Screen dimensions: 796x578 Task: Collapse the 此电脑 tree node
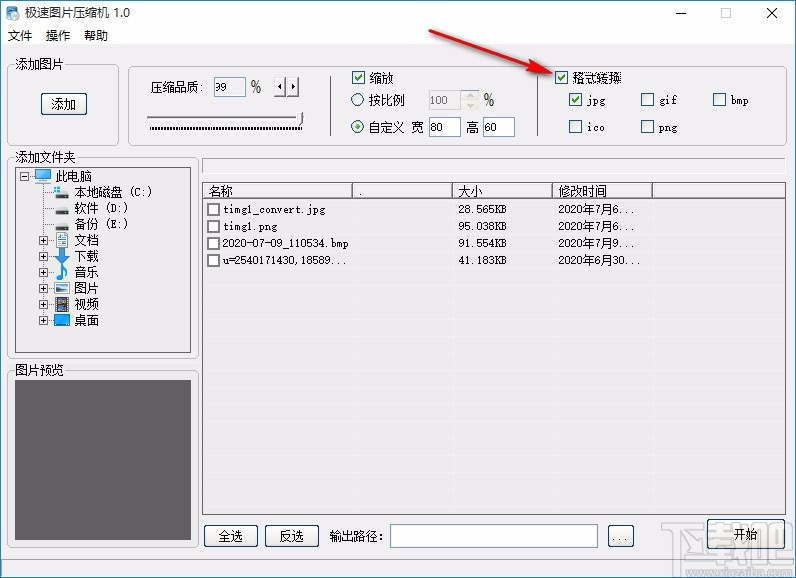click(24, 177)
